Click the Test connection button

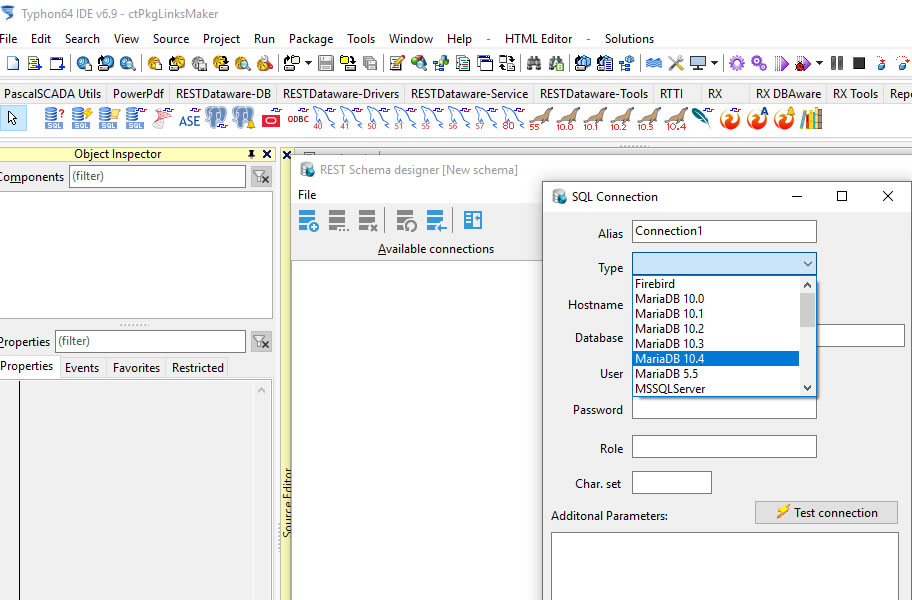[x=826, y=513]
